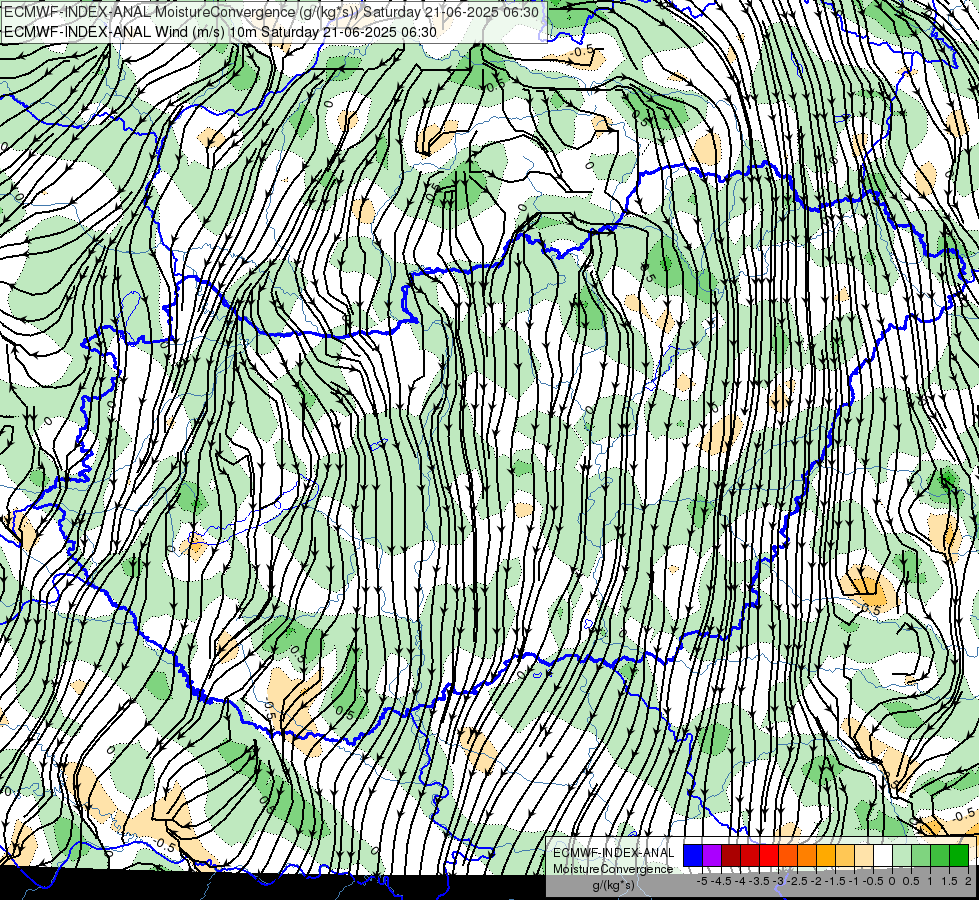Image resolution: width=979 pixels, height=900 pixels.
Task: Click the white legend color swatch
Action: [x=883, y=855]
